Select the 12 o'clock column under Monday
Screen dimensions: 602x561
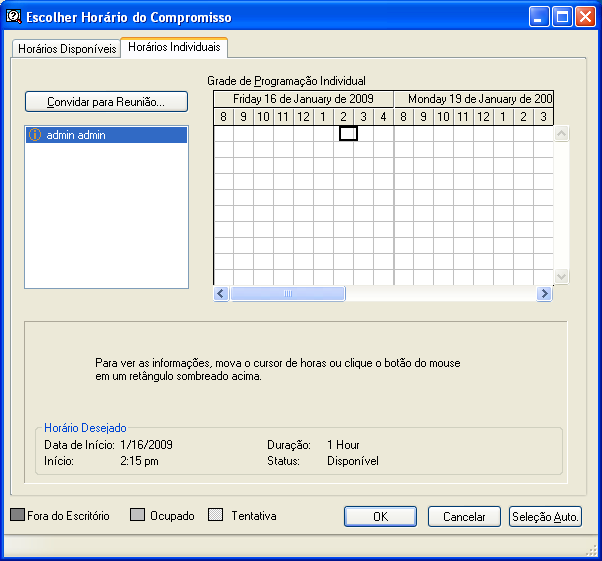tap(483, 116)
